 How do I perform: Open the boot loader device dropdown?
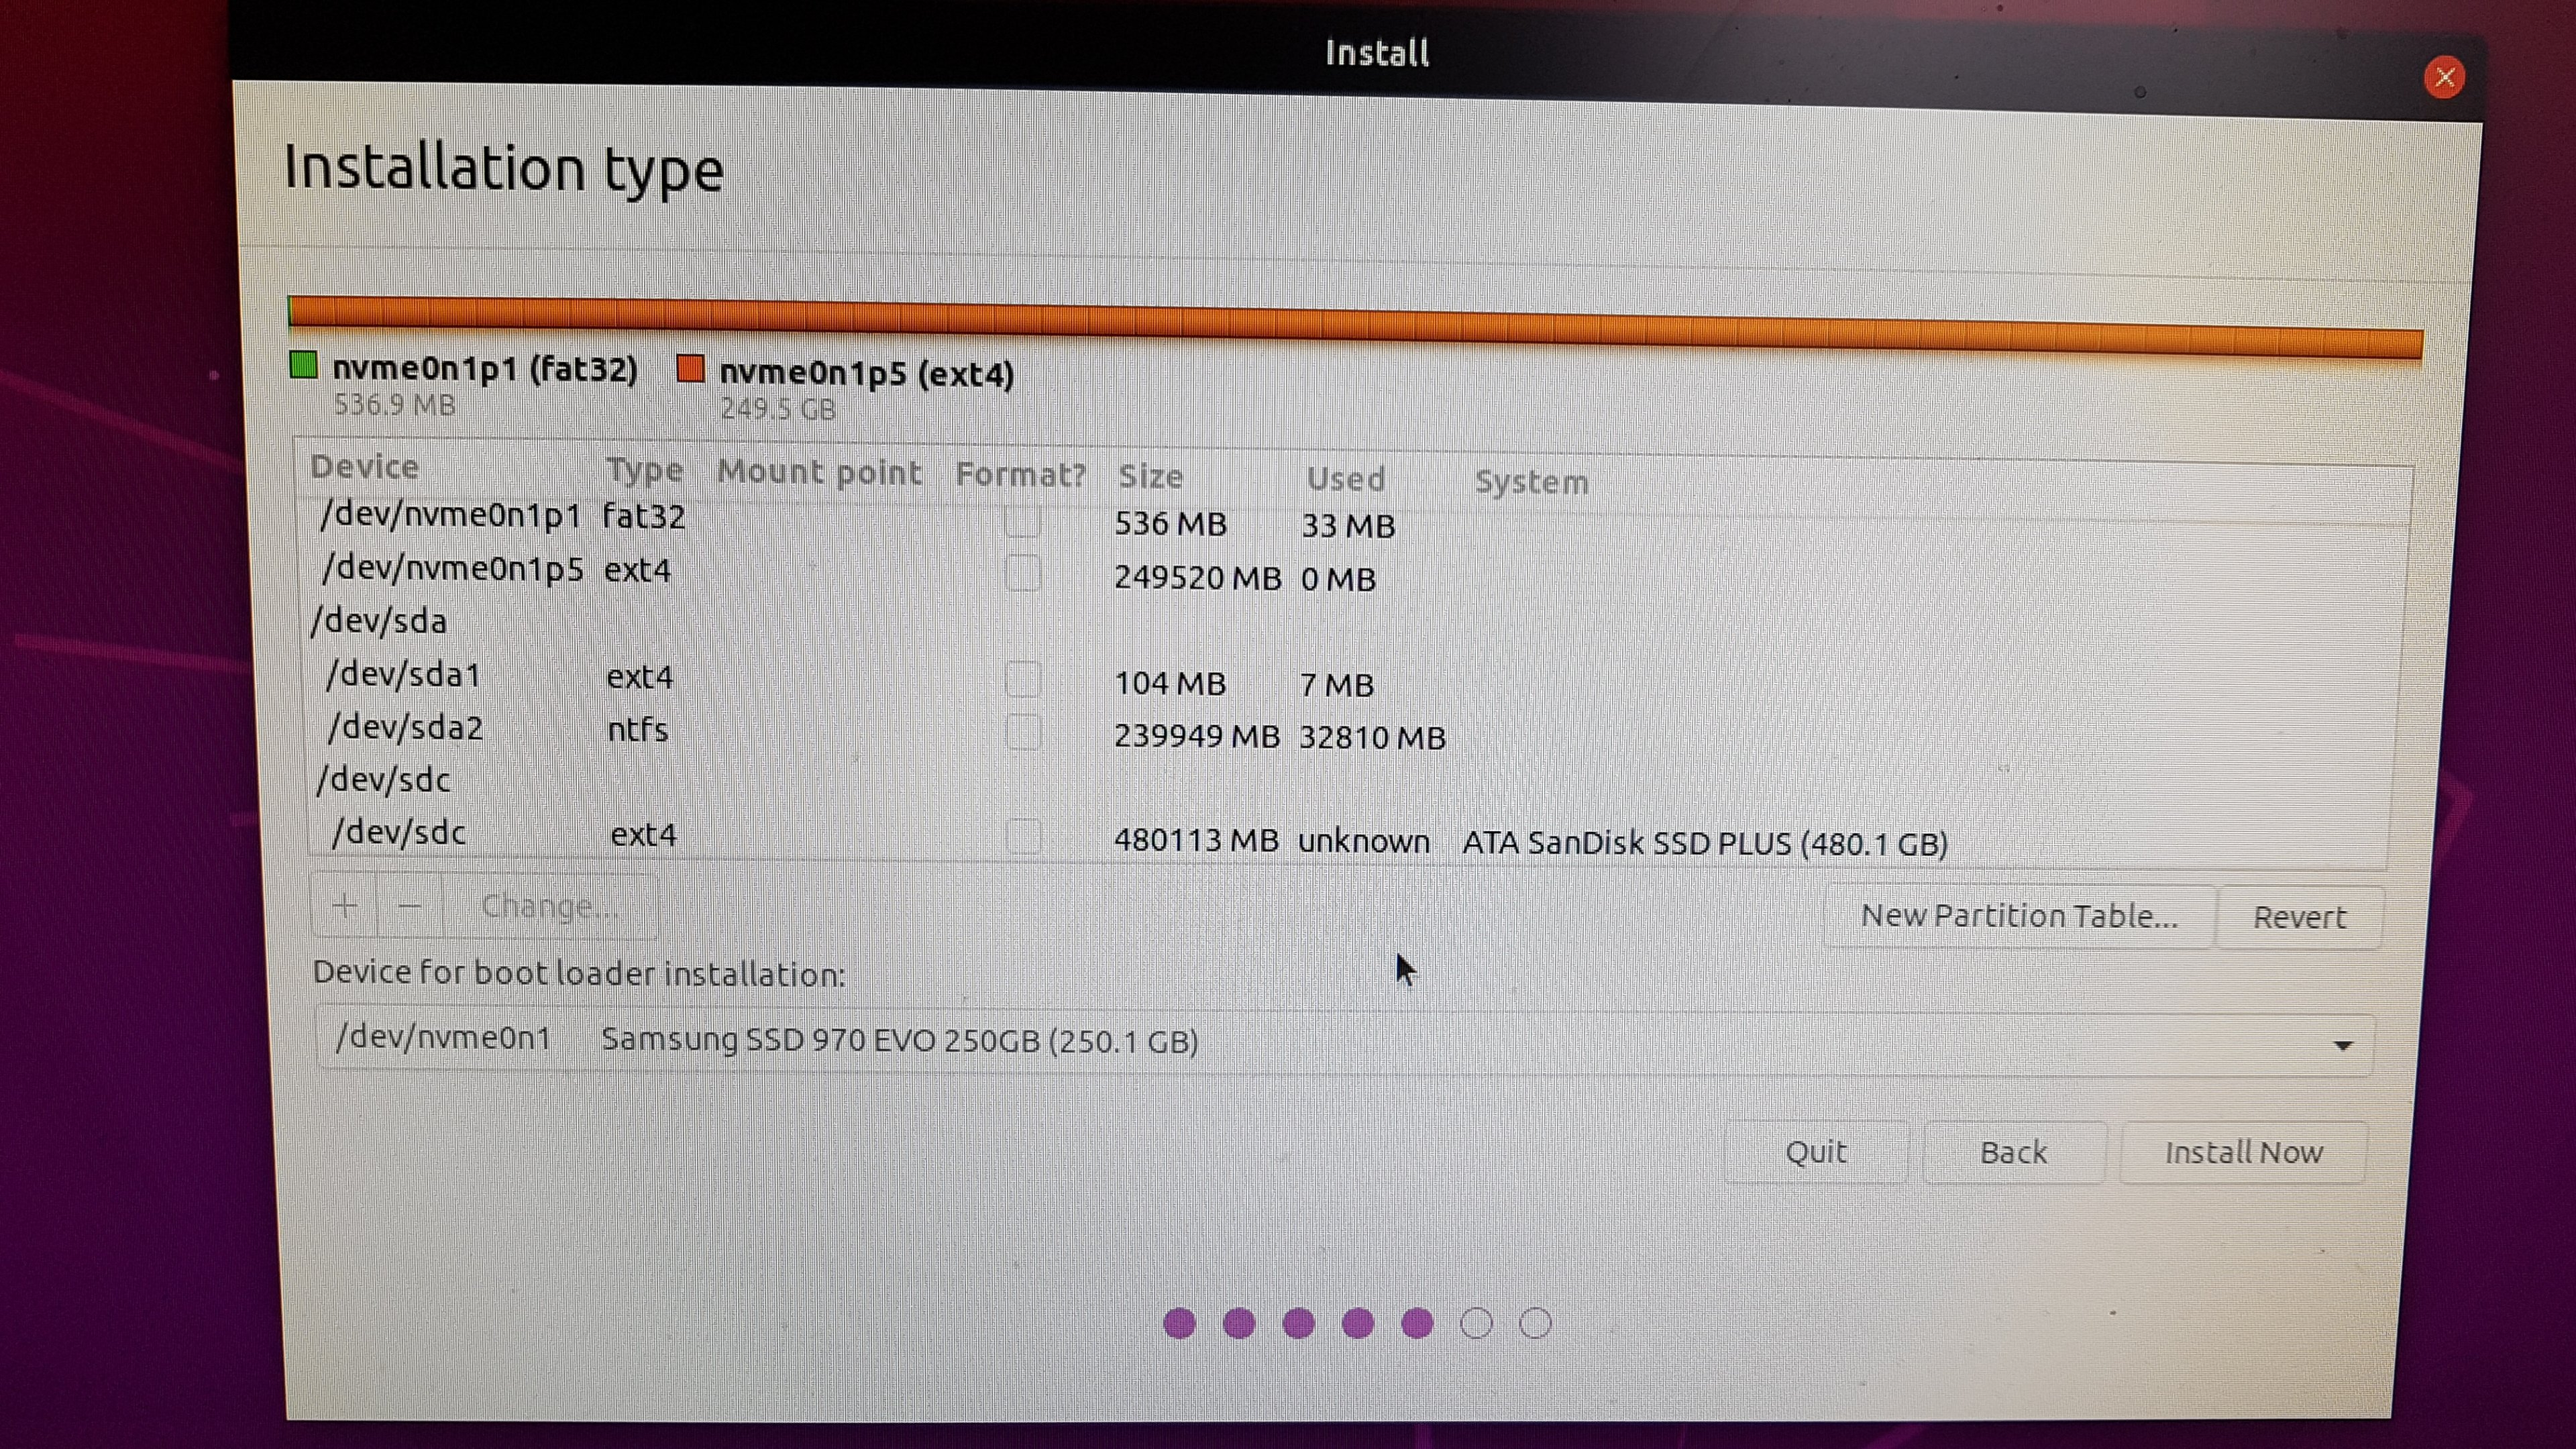[1340, 1042]
